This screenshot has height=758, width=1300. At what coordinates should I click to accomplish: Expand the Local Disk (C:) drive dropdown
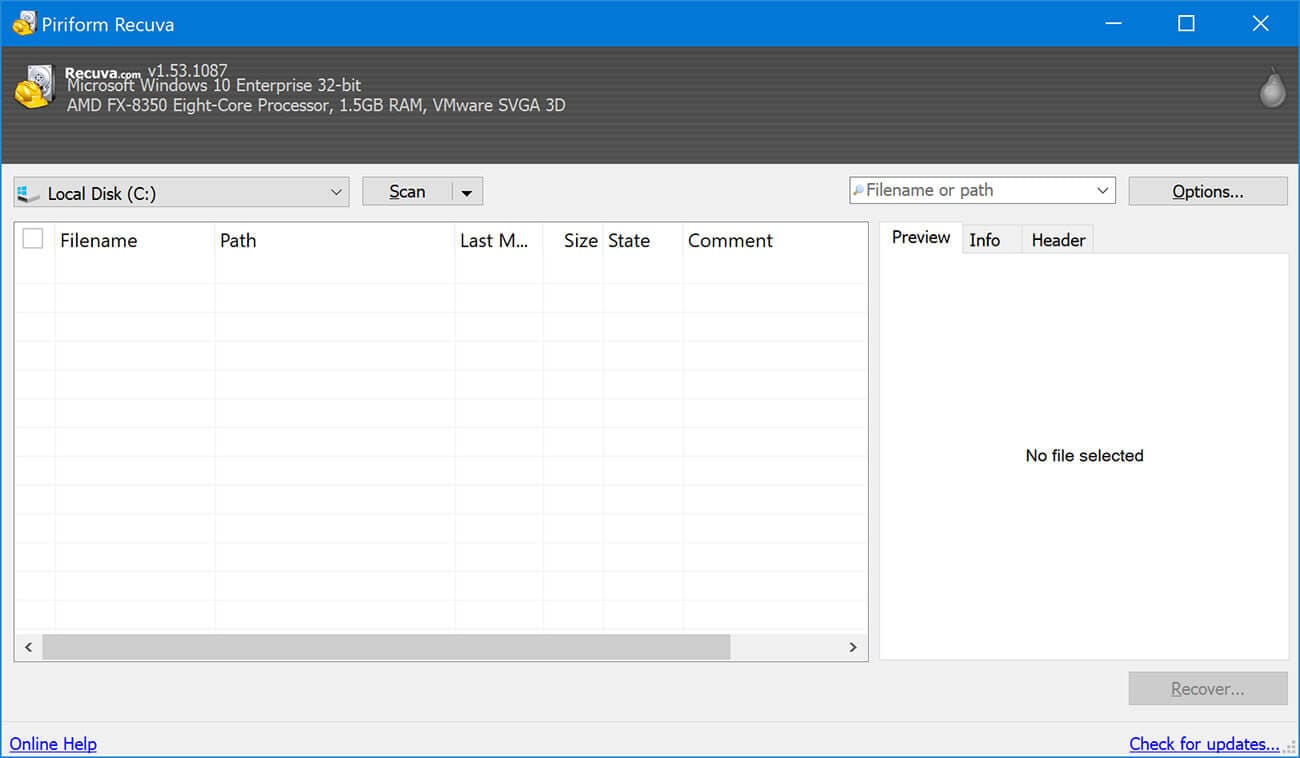click(x=336, y=193)
